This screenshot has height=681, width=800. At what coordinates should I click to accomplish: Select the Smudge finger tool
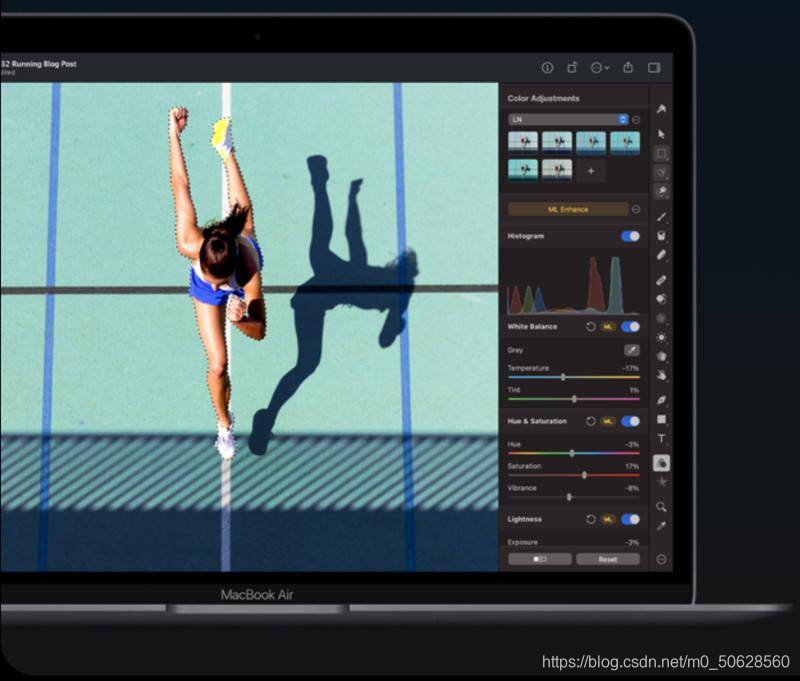click(x=661, y=375)
